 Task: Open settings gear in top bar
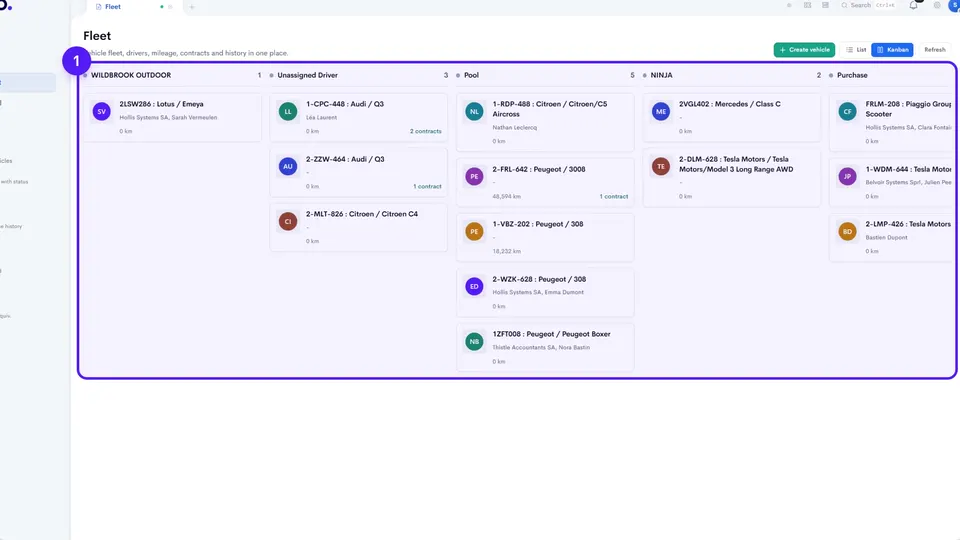pos(937,6)
